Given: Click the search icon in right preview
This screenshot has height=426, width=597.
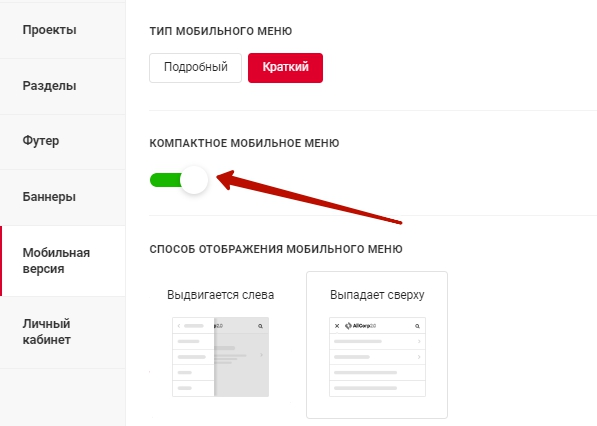Looking at the screenshot, I should tap(417, 326).
